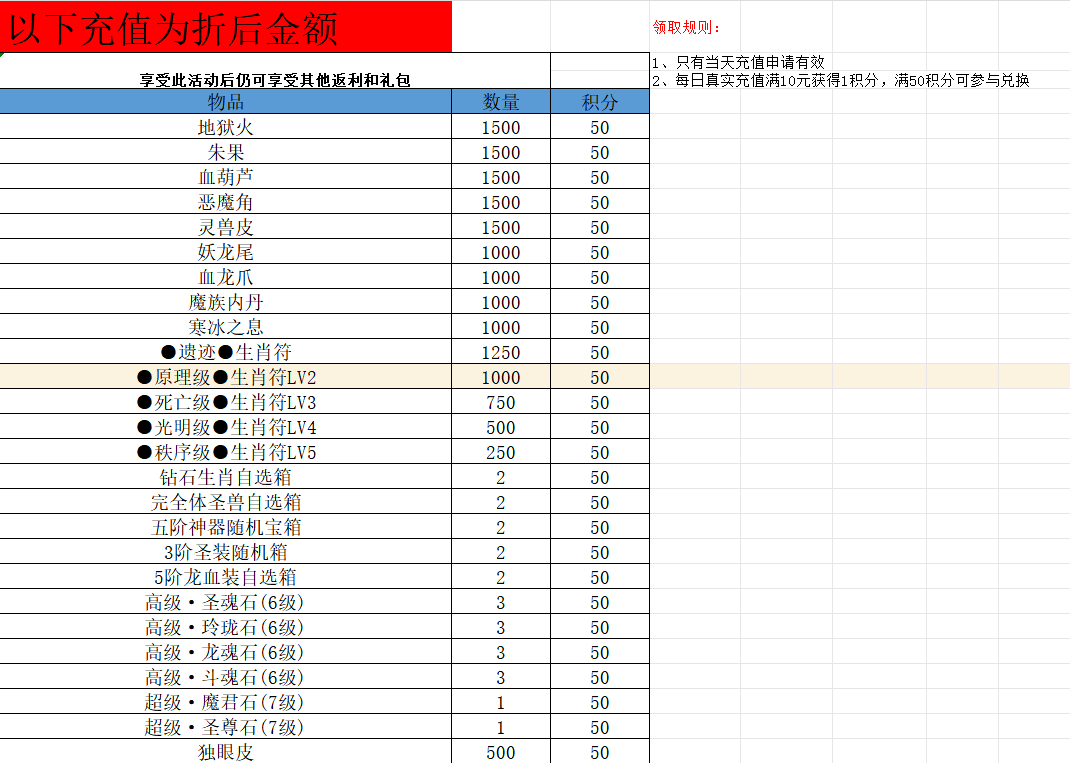Click quantity 750 in the 死亡级 row
The width and height of the screenshot is (1070, 763).
(x=501, y=403)
